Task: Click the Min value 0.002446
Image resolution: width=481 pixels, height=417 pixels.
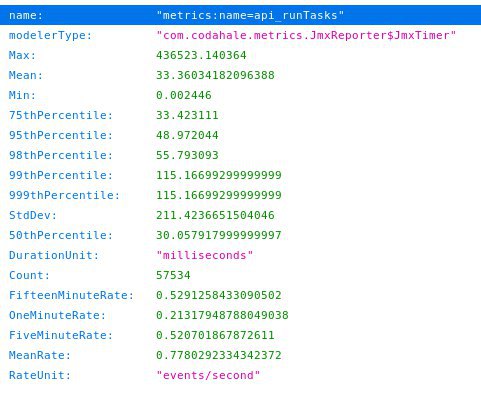Action: [184, 95]
